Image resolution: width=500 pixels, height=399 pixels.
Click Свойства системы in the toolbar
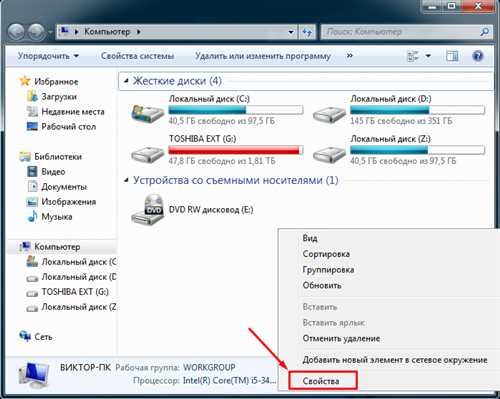pyautogui.click(x=137, y=56)
